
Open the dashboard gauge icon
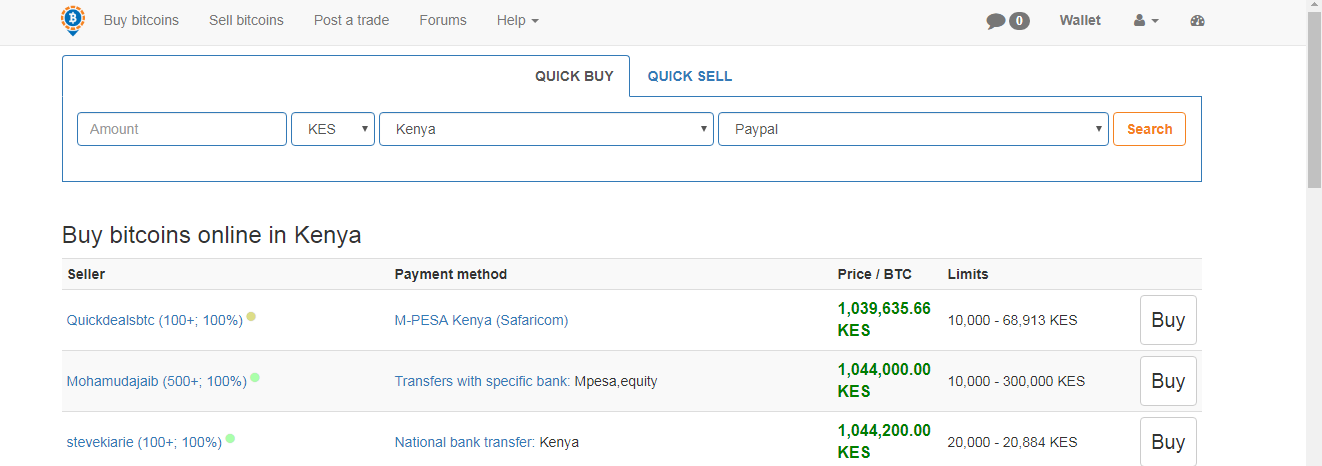[1198, 21]
